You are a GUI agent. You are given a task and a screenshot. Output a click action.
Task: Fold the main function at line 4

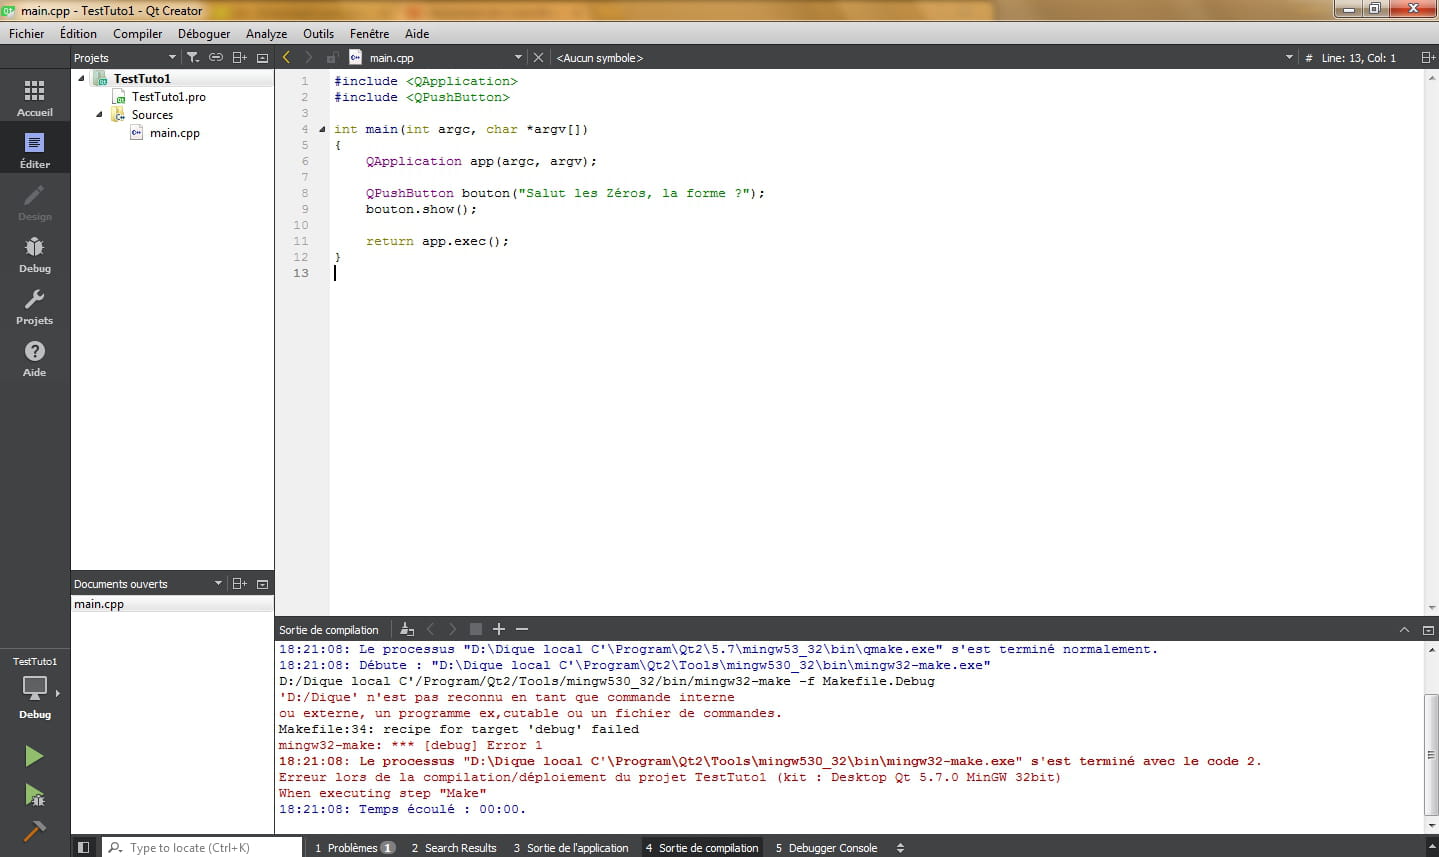[322, 129]
